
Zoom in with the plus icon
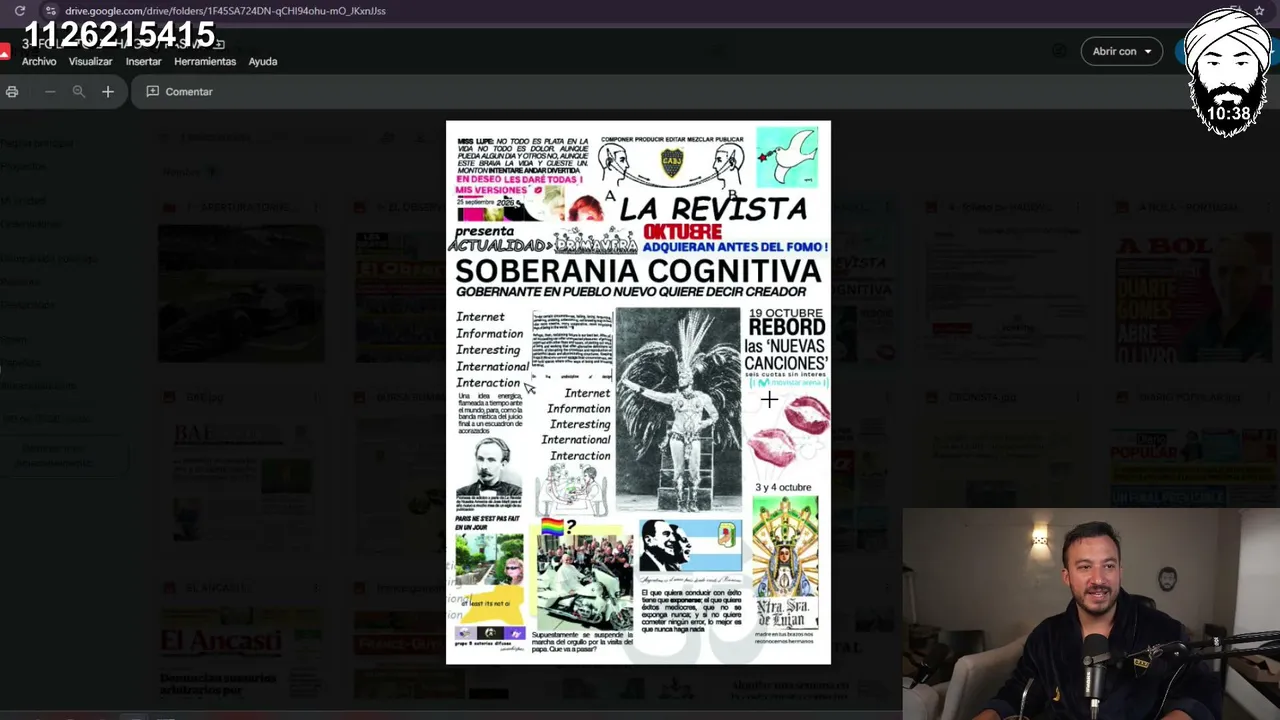(108, 92)
